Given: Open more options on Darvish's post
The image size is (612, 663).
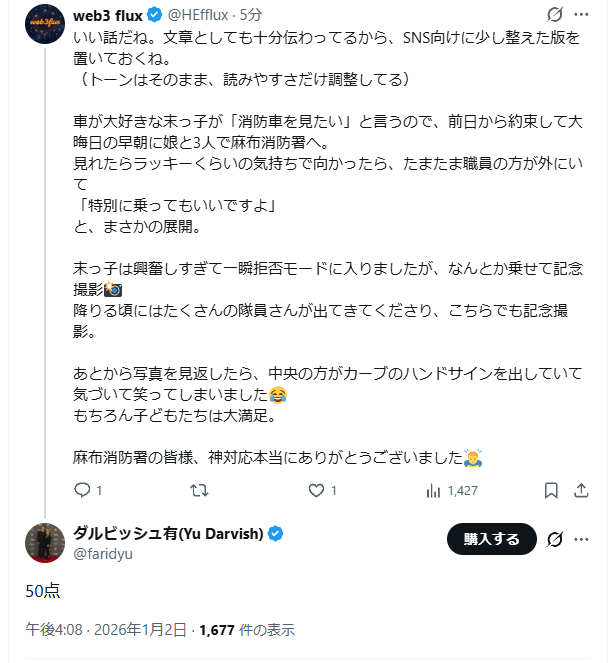Looking at the screenshot, I should (x=583, y=539).
